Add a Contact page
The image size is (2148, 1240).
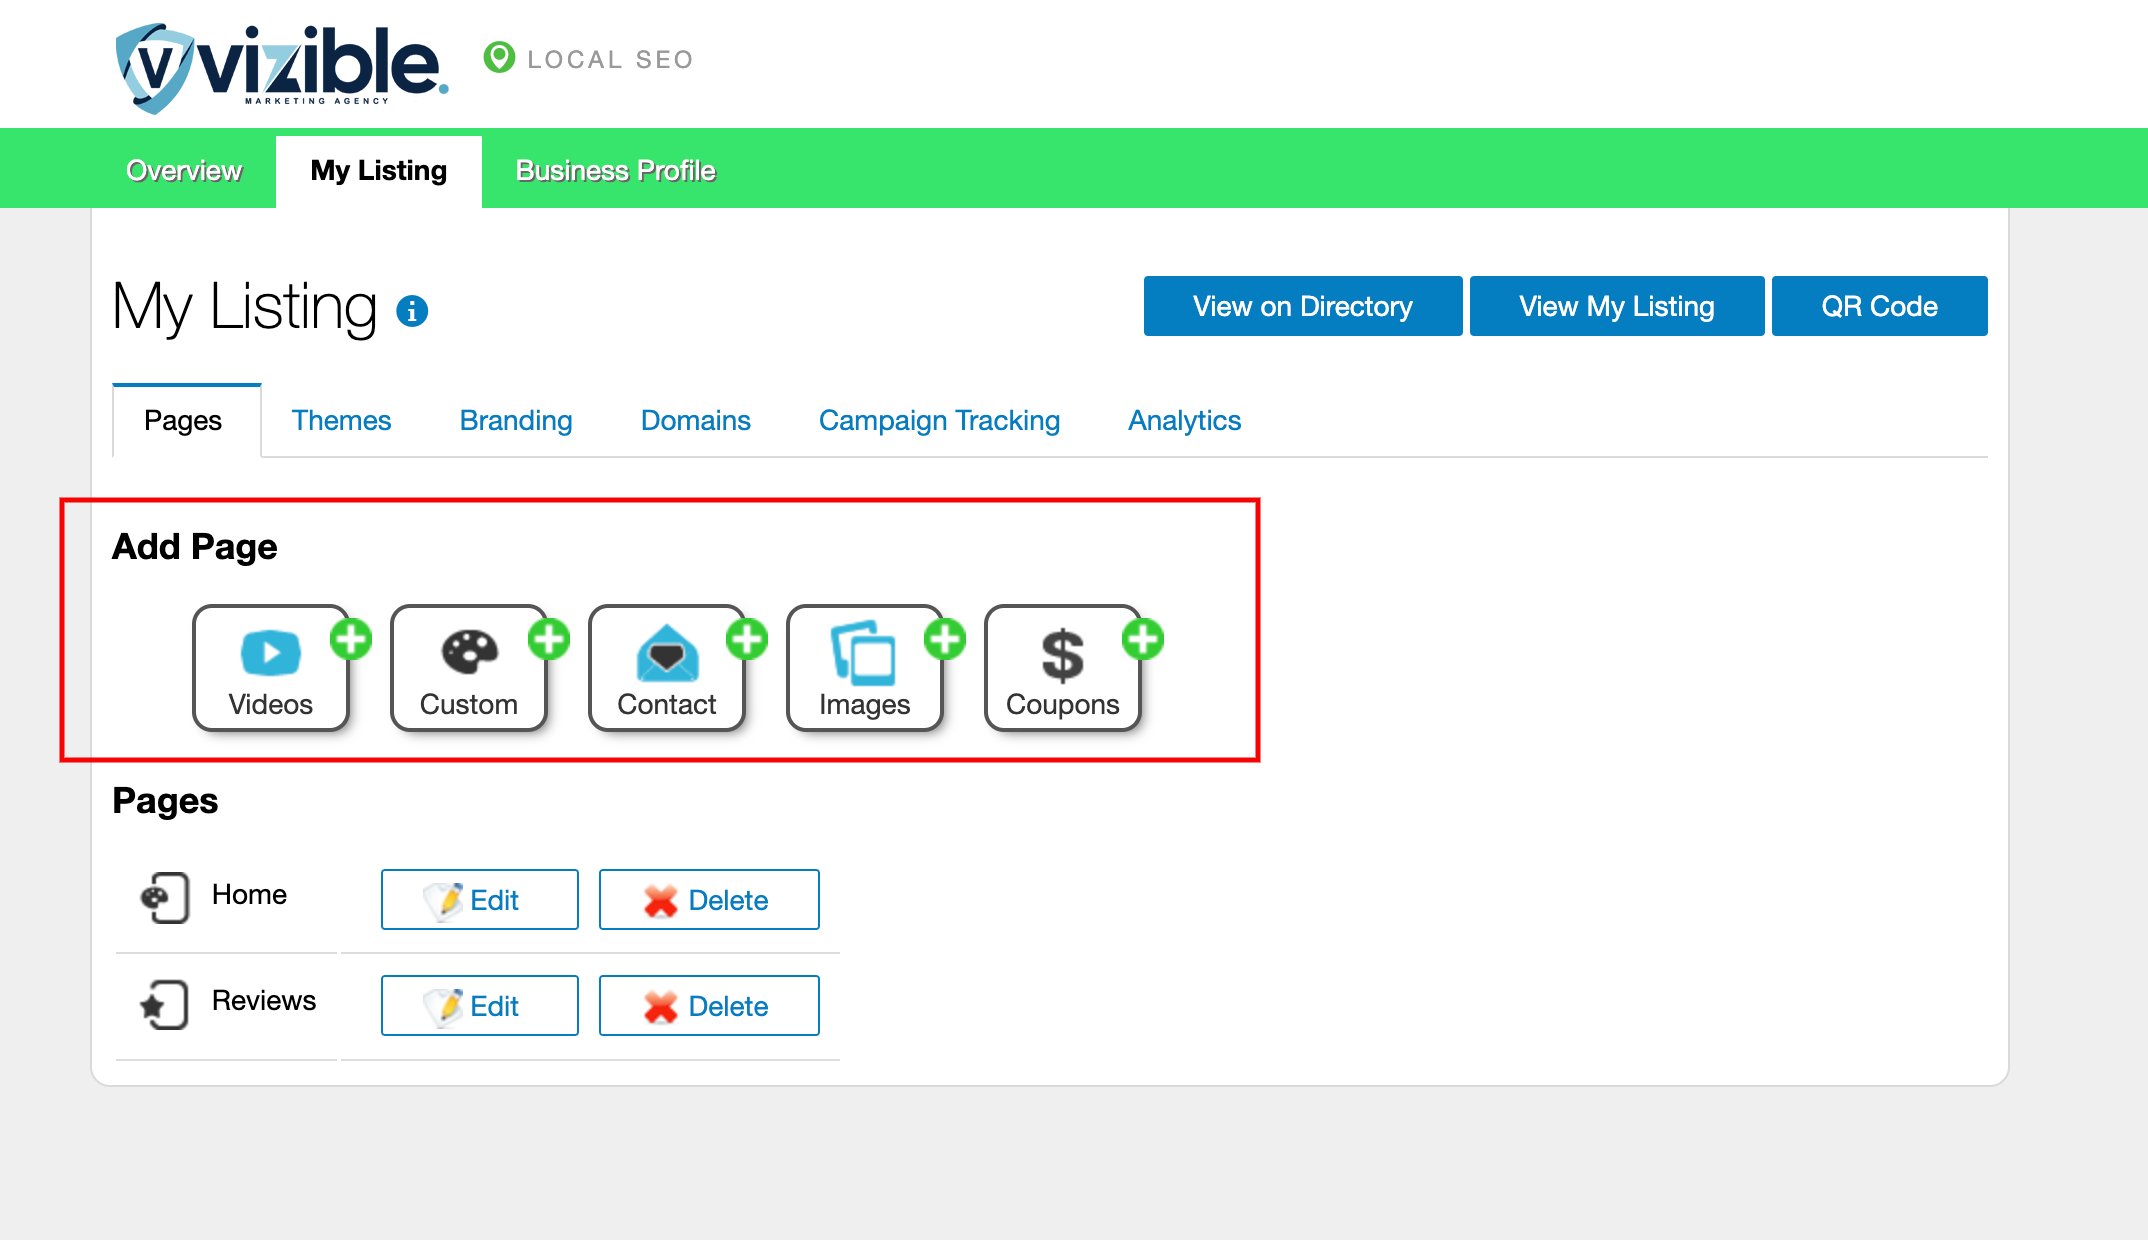tap(667, 668)
